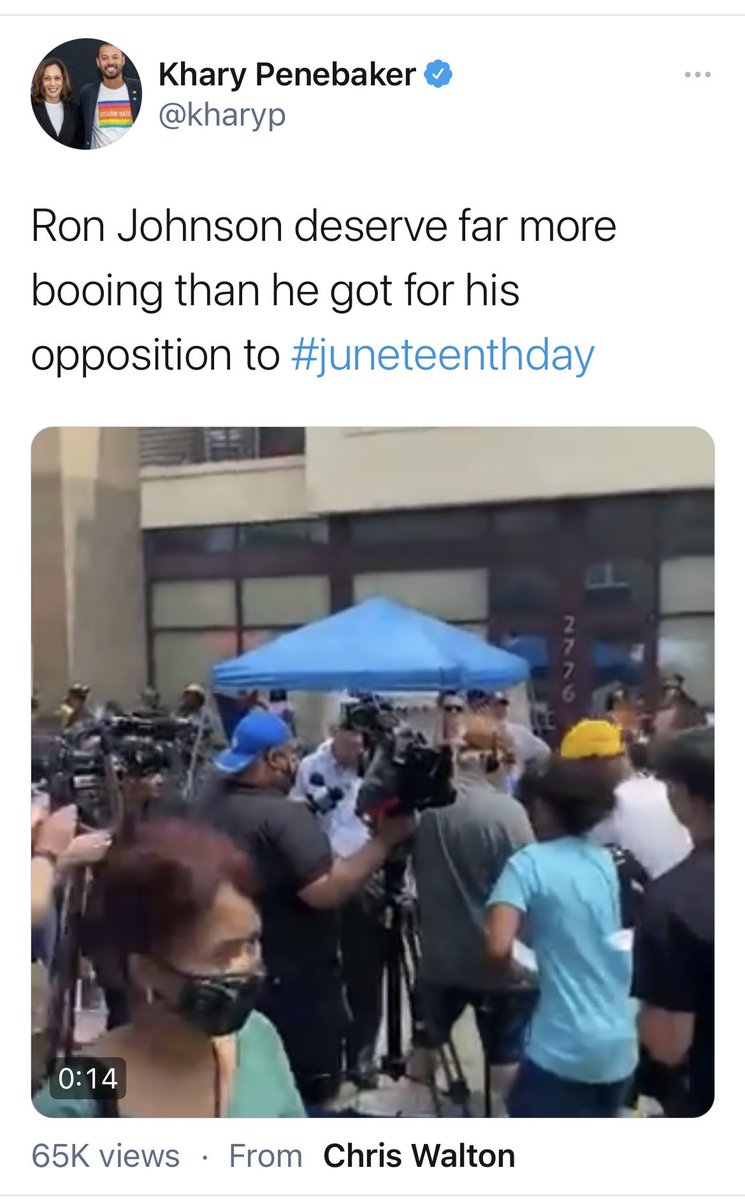Image resolution: width=745 pixels, height=1200 pixels.
Task: Tap building number 2776 in video
Action: (x=569, y=657)
